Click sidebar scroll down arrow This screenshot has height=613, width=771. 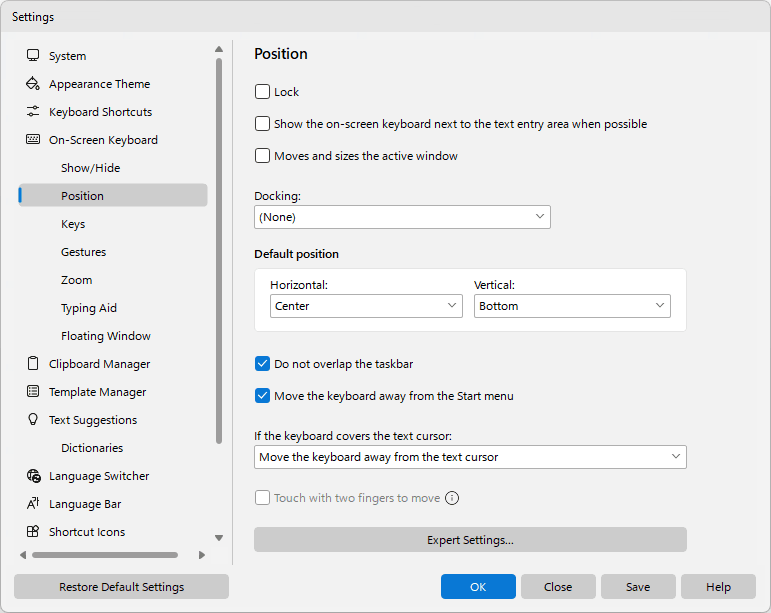[219, 538]
